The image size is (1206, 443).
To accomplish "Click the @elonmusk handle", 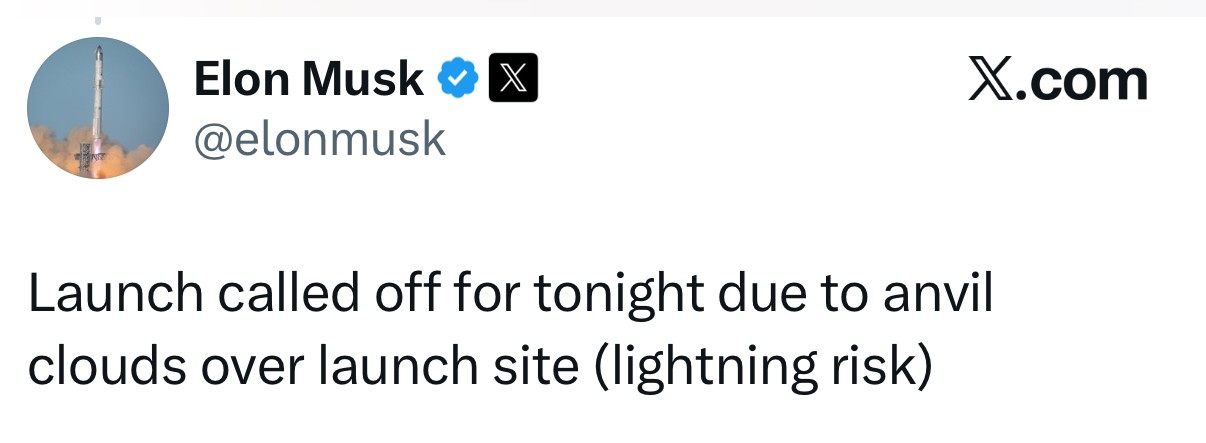I will point(318,138).
